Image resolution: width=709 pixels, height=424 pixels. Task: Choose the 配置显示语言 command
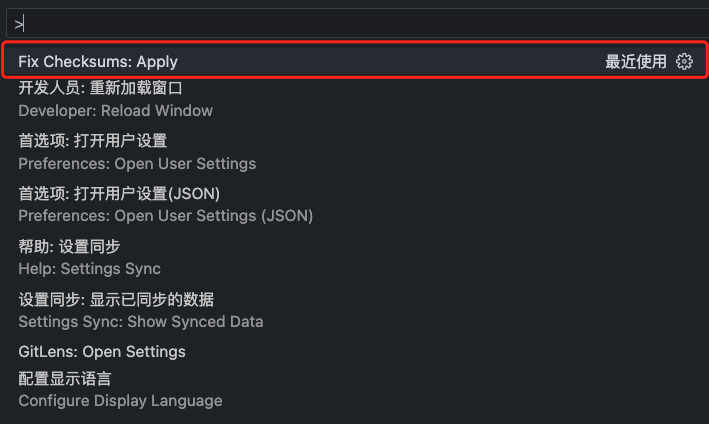pyautogui.click(x=65, y=379)
